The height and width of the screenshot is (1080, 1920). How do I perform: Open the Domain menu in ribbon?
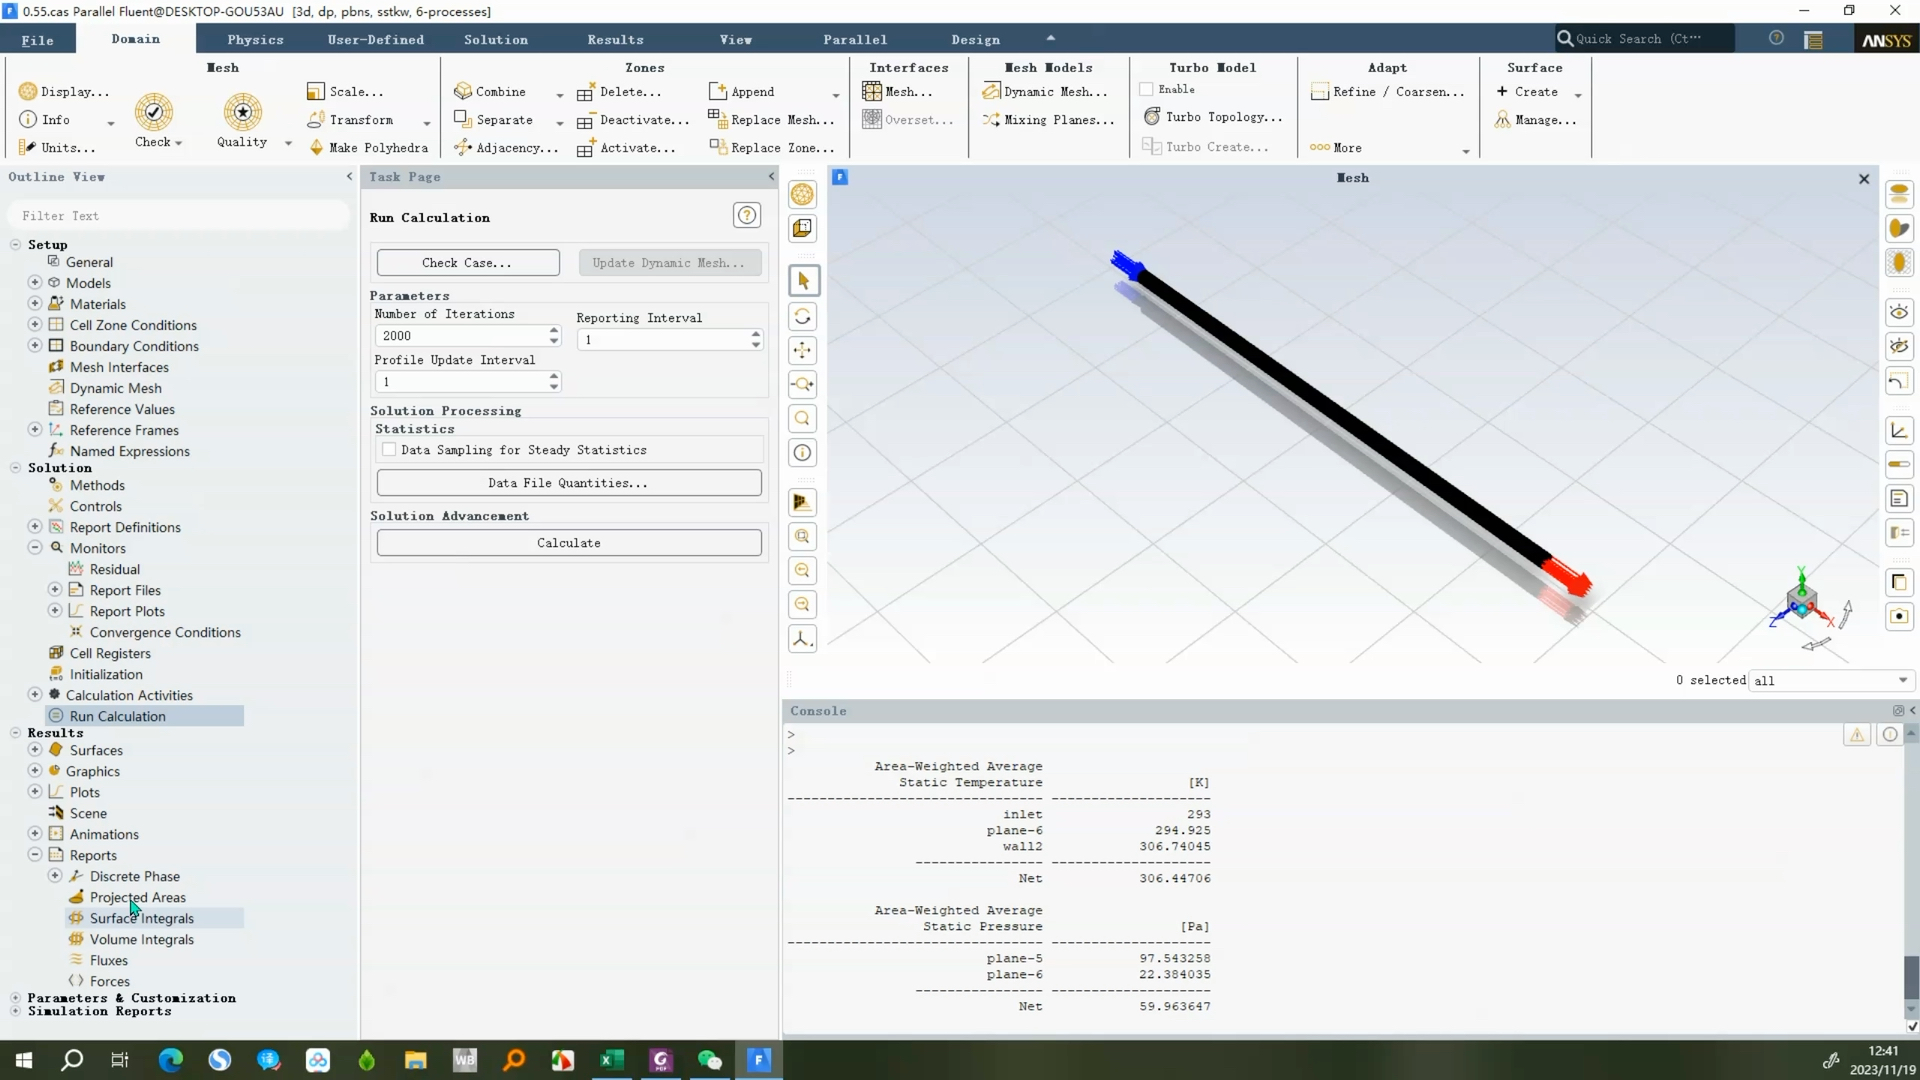pyautogui.click(x=135, y=38)
